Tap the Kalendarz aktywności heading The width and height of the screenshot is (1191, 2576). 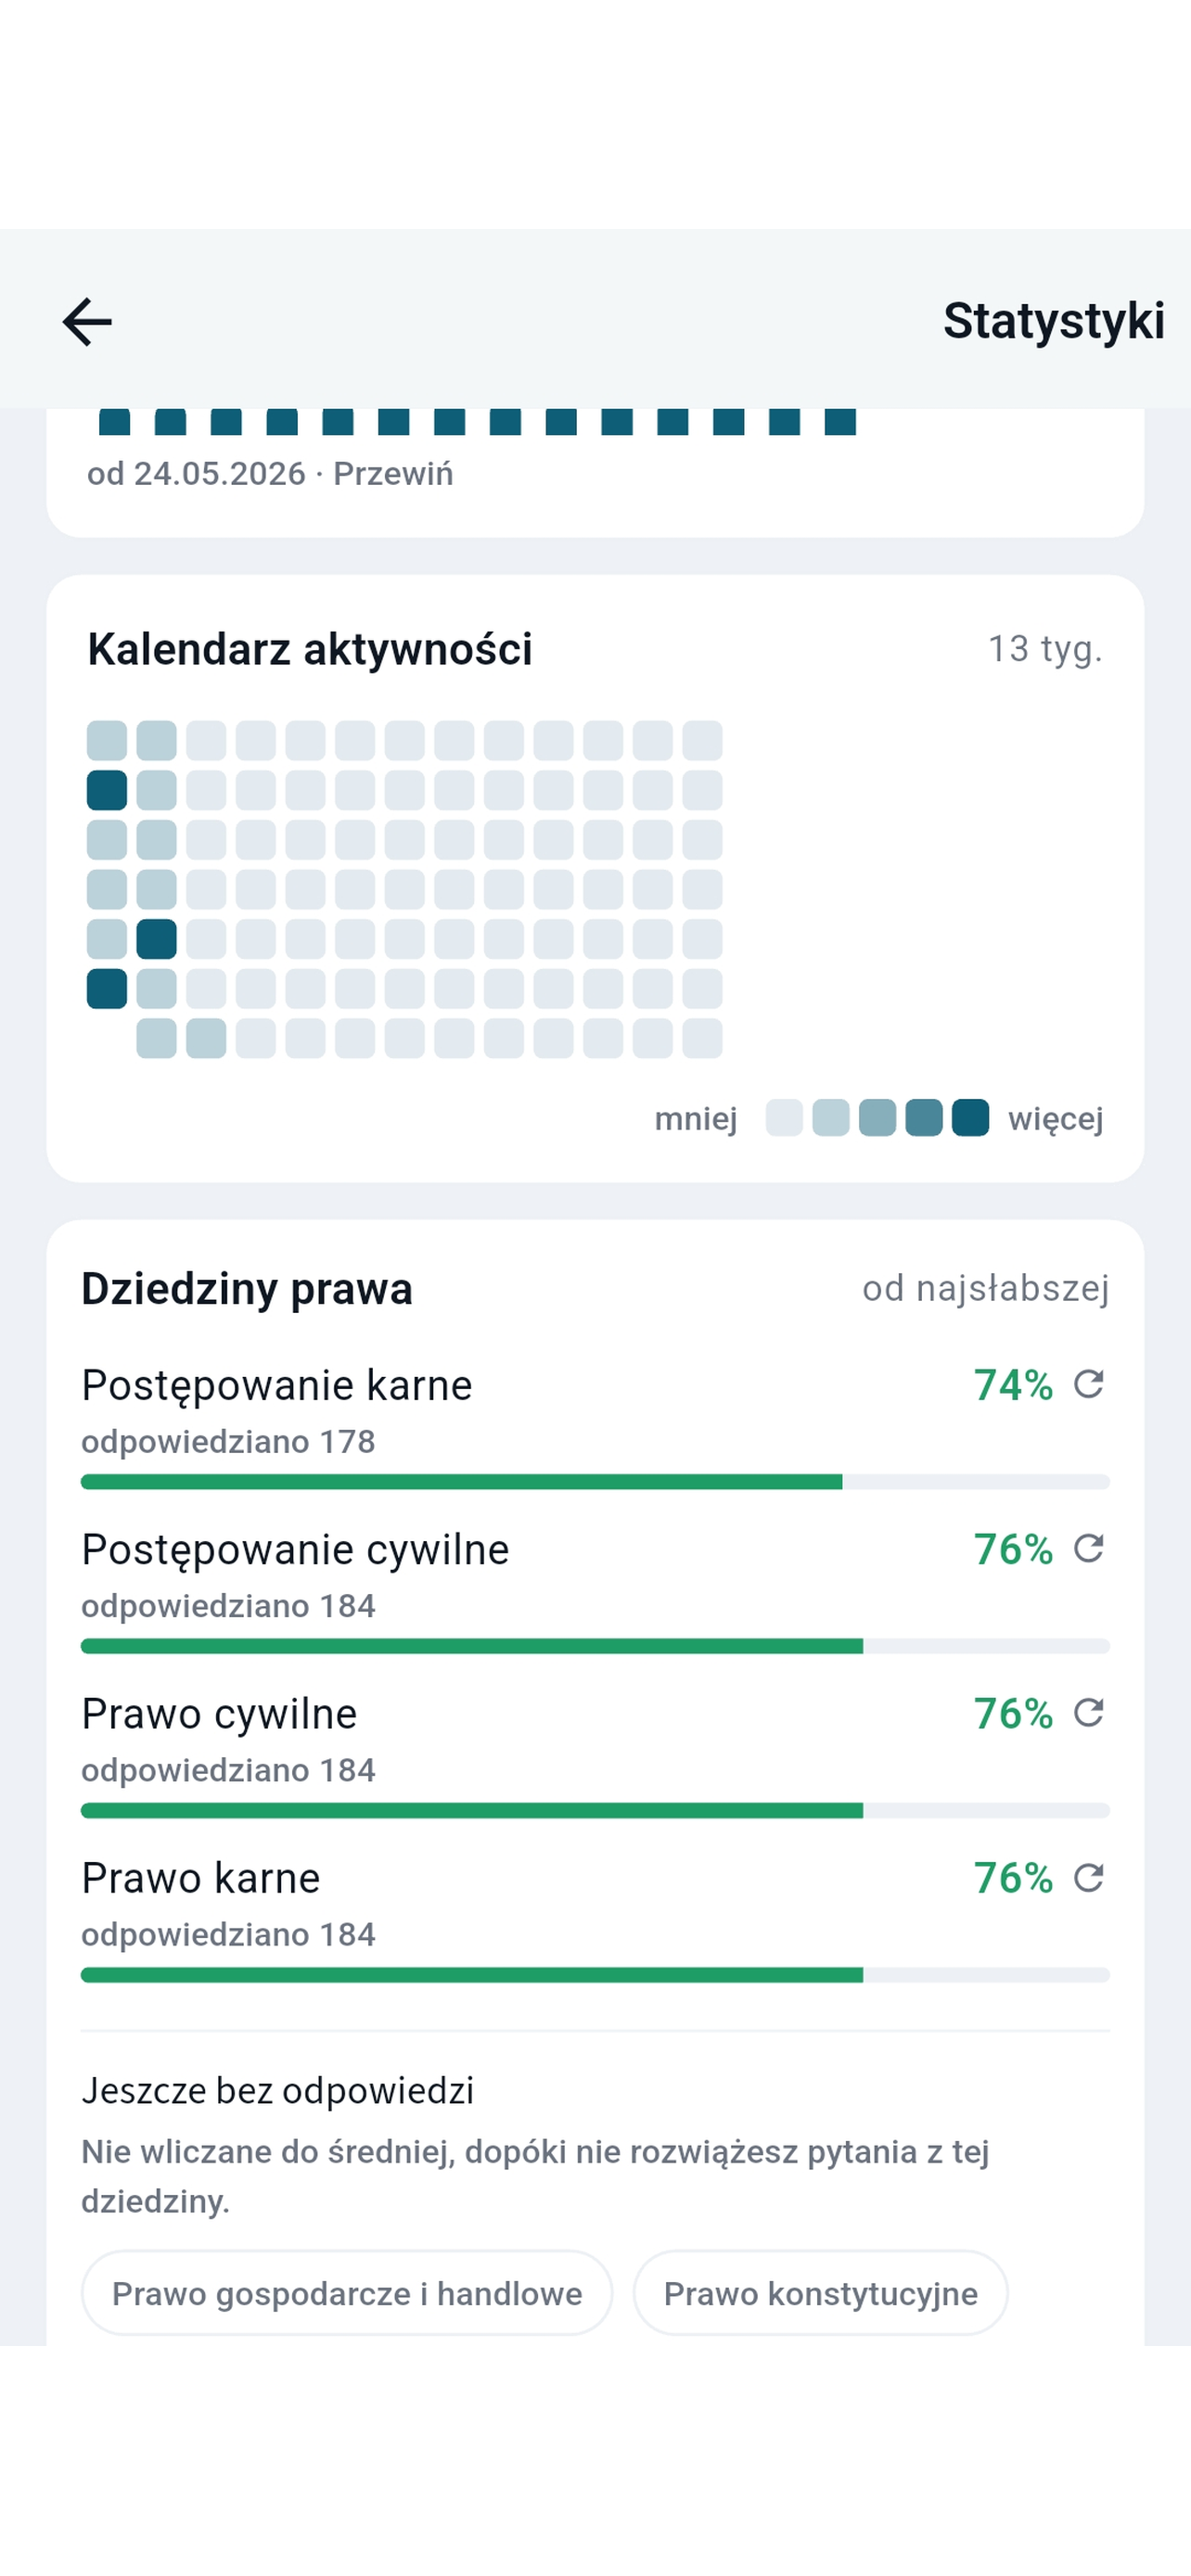pyautogui.click(x=310, y=649)
